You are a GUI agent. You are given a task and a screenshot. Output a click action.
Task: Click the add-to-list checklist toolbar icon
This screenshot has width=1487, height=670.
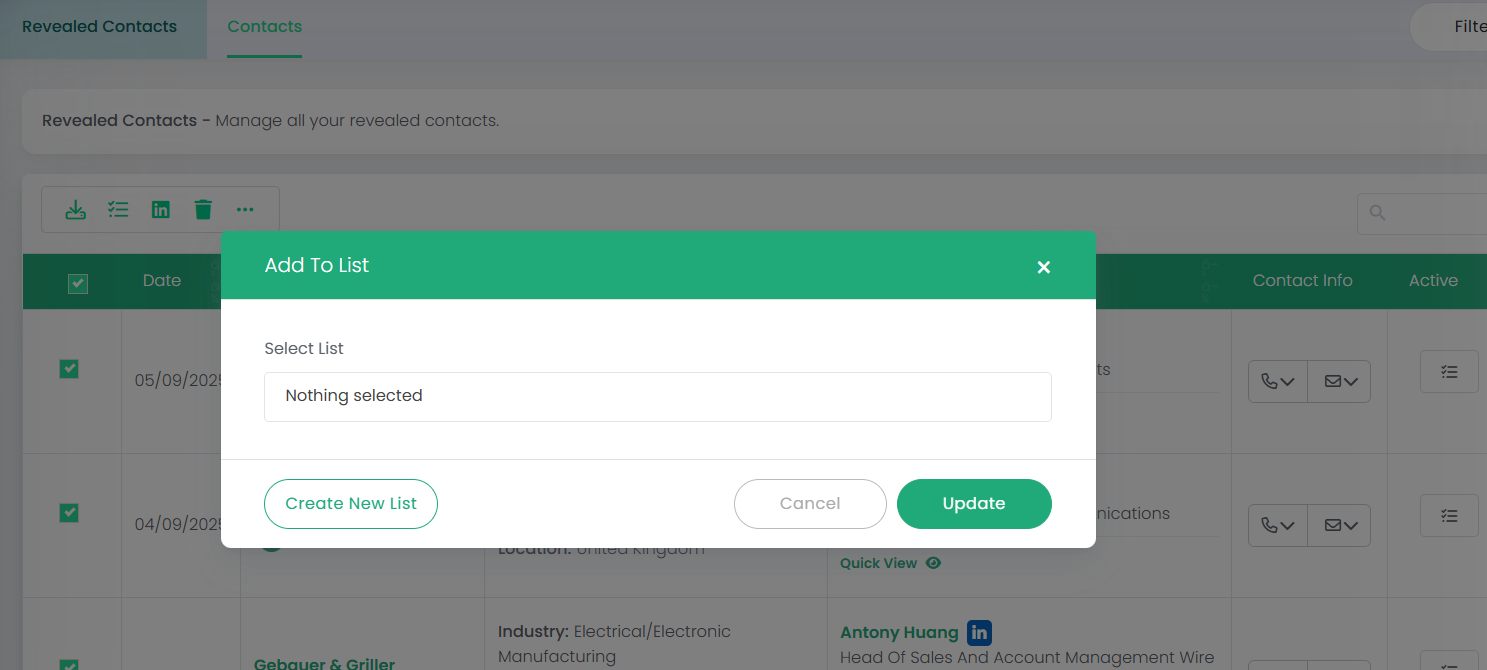click(x=118, y=210)
